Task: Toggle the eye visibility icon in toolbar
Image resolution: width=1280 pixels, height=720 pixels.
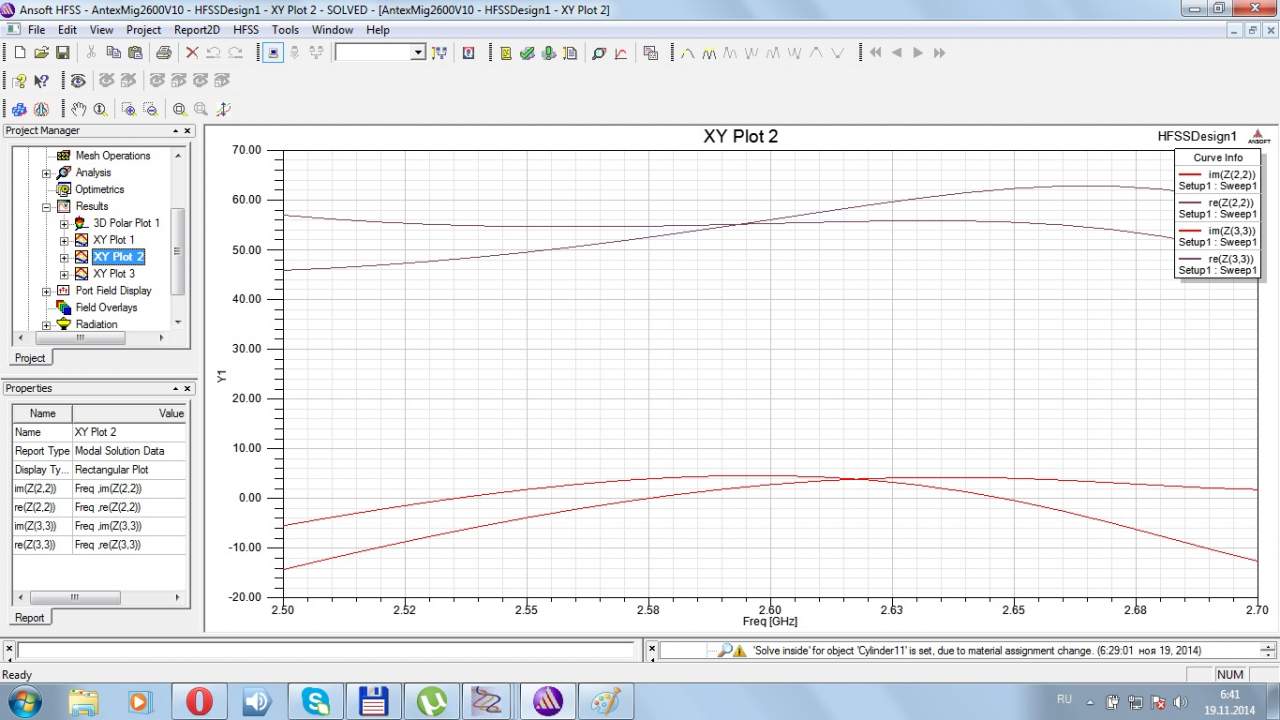Action: [x=78, y=81]
